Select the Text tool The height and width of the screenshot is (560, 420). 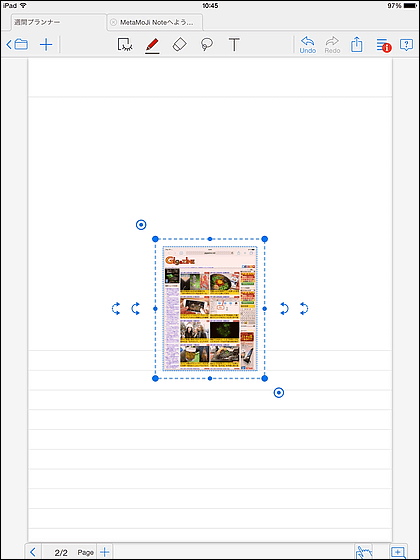(x=234, y=45)
